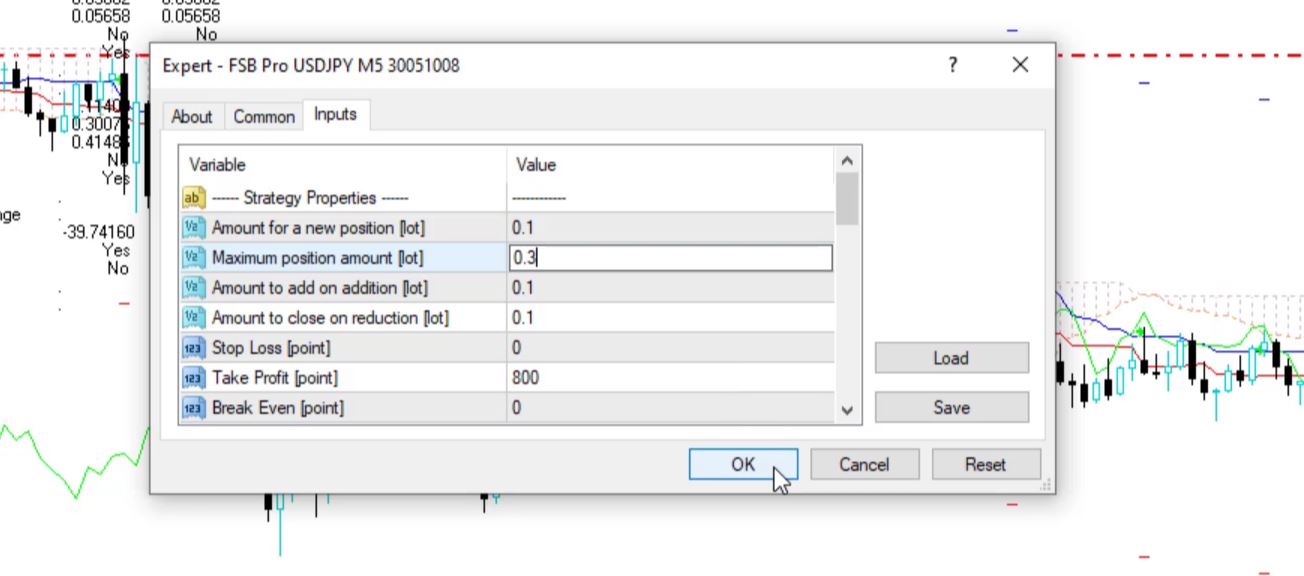Viewport: 1304px width, 576px height.
Task: Click the Stop Loss integer type icon
Action: coord(194,348)
